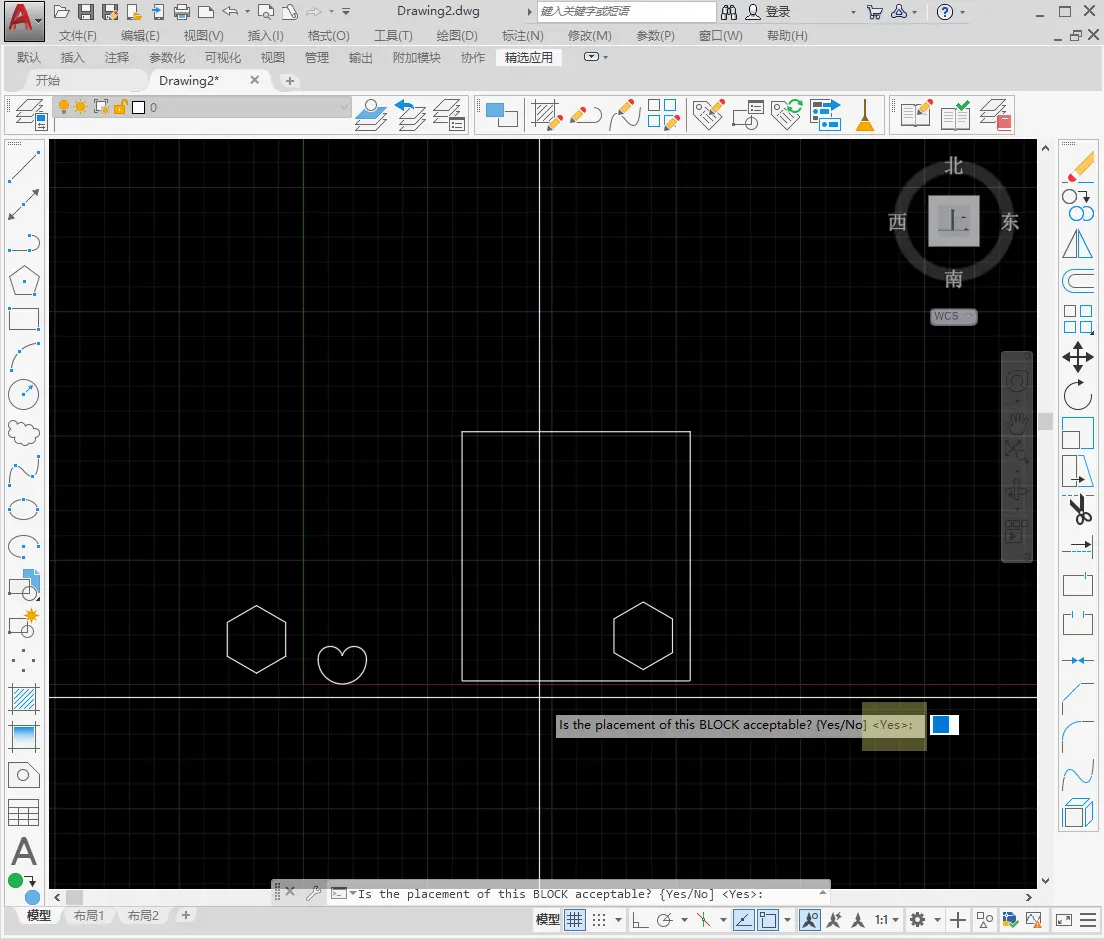Viewport: 1104px width, 939px height.
Task: Open the layer name dropdown list
Action: [343, 107]
